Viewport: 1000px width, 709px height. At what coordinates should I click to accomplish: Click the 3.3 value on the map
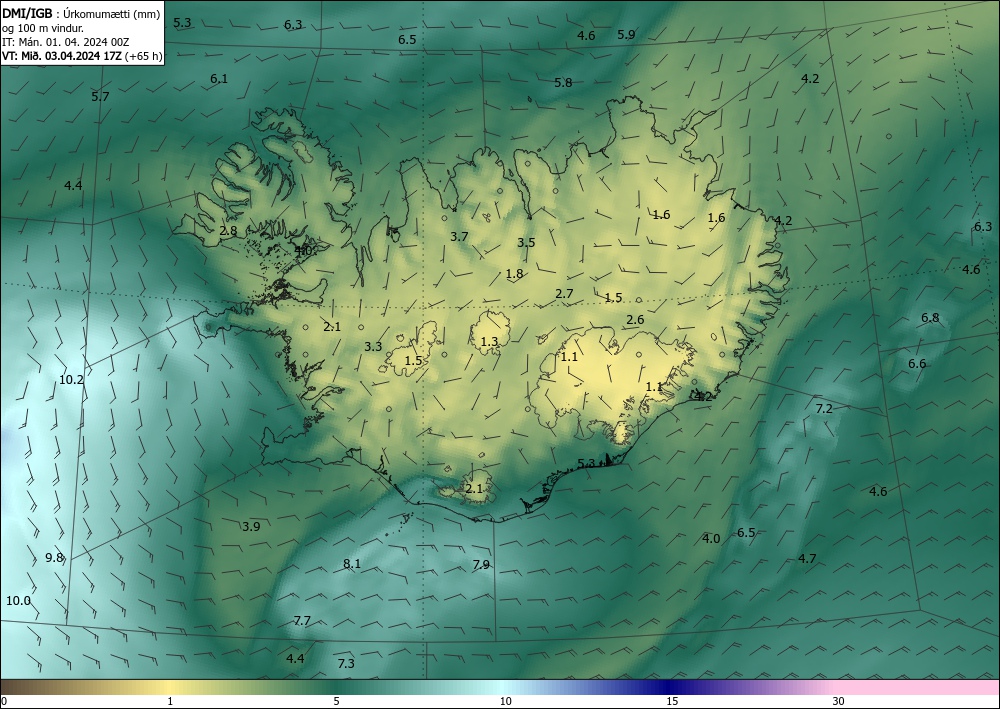pyautogui.click(x=373, y=346)
